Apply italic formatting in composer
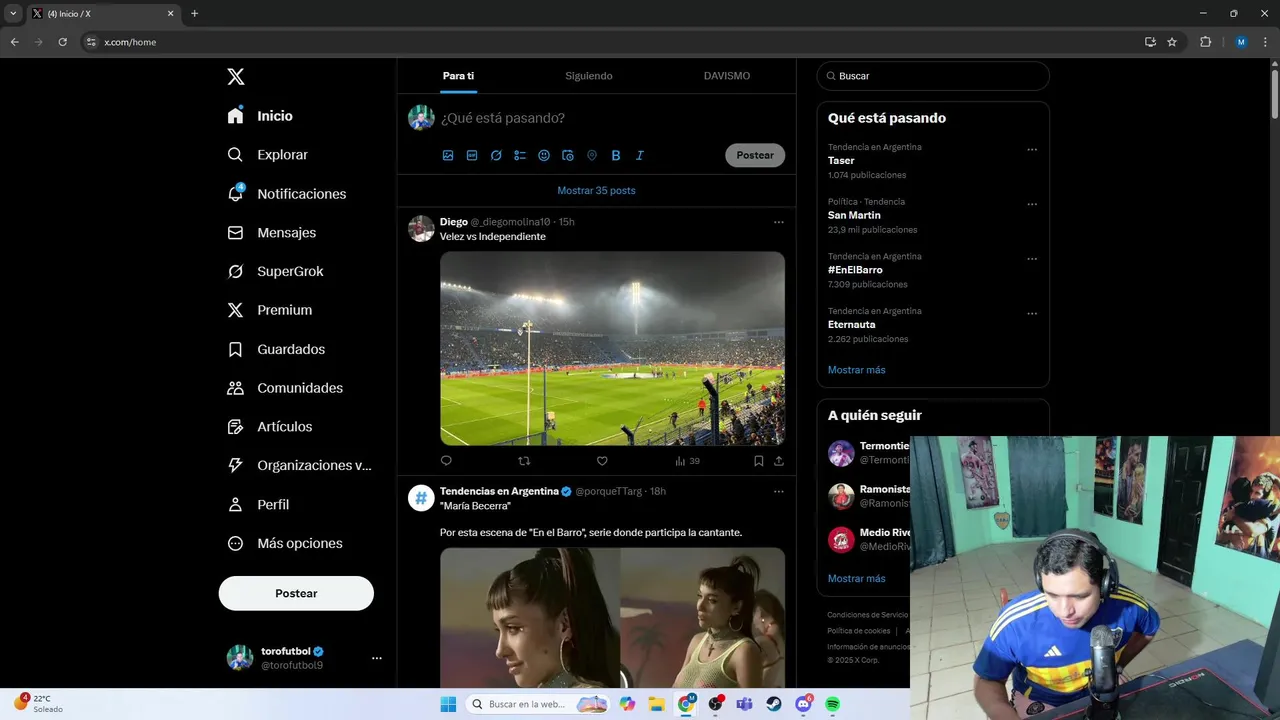 640,155
